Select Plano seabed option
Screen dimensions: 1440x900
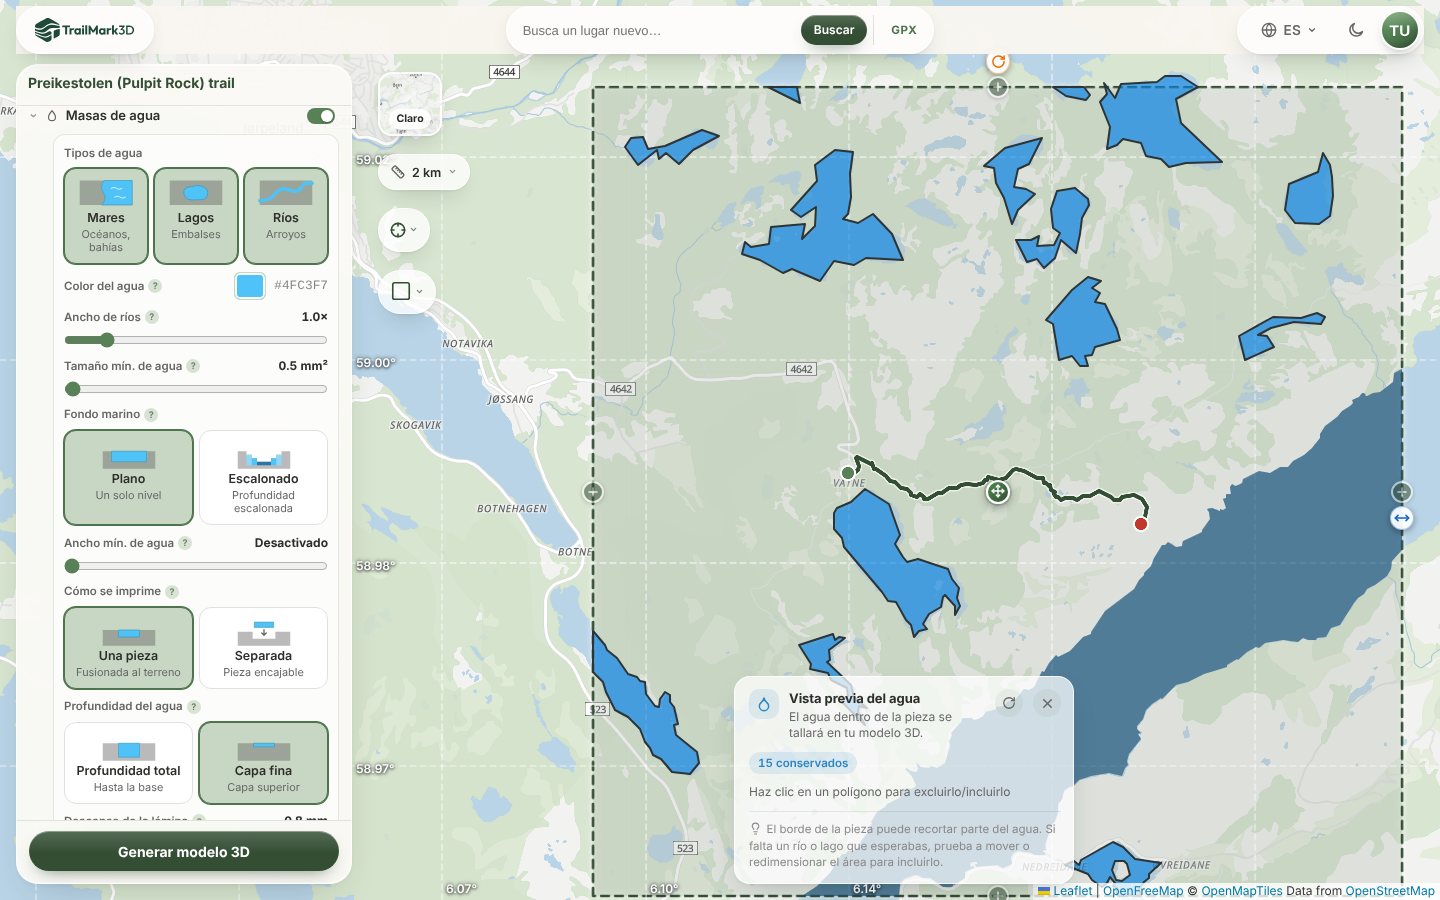click(x=129, y=478)
